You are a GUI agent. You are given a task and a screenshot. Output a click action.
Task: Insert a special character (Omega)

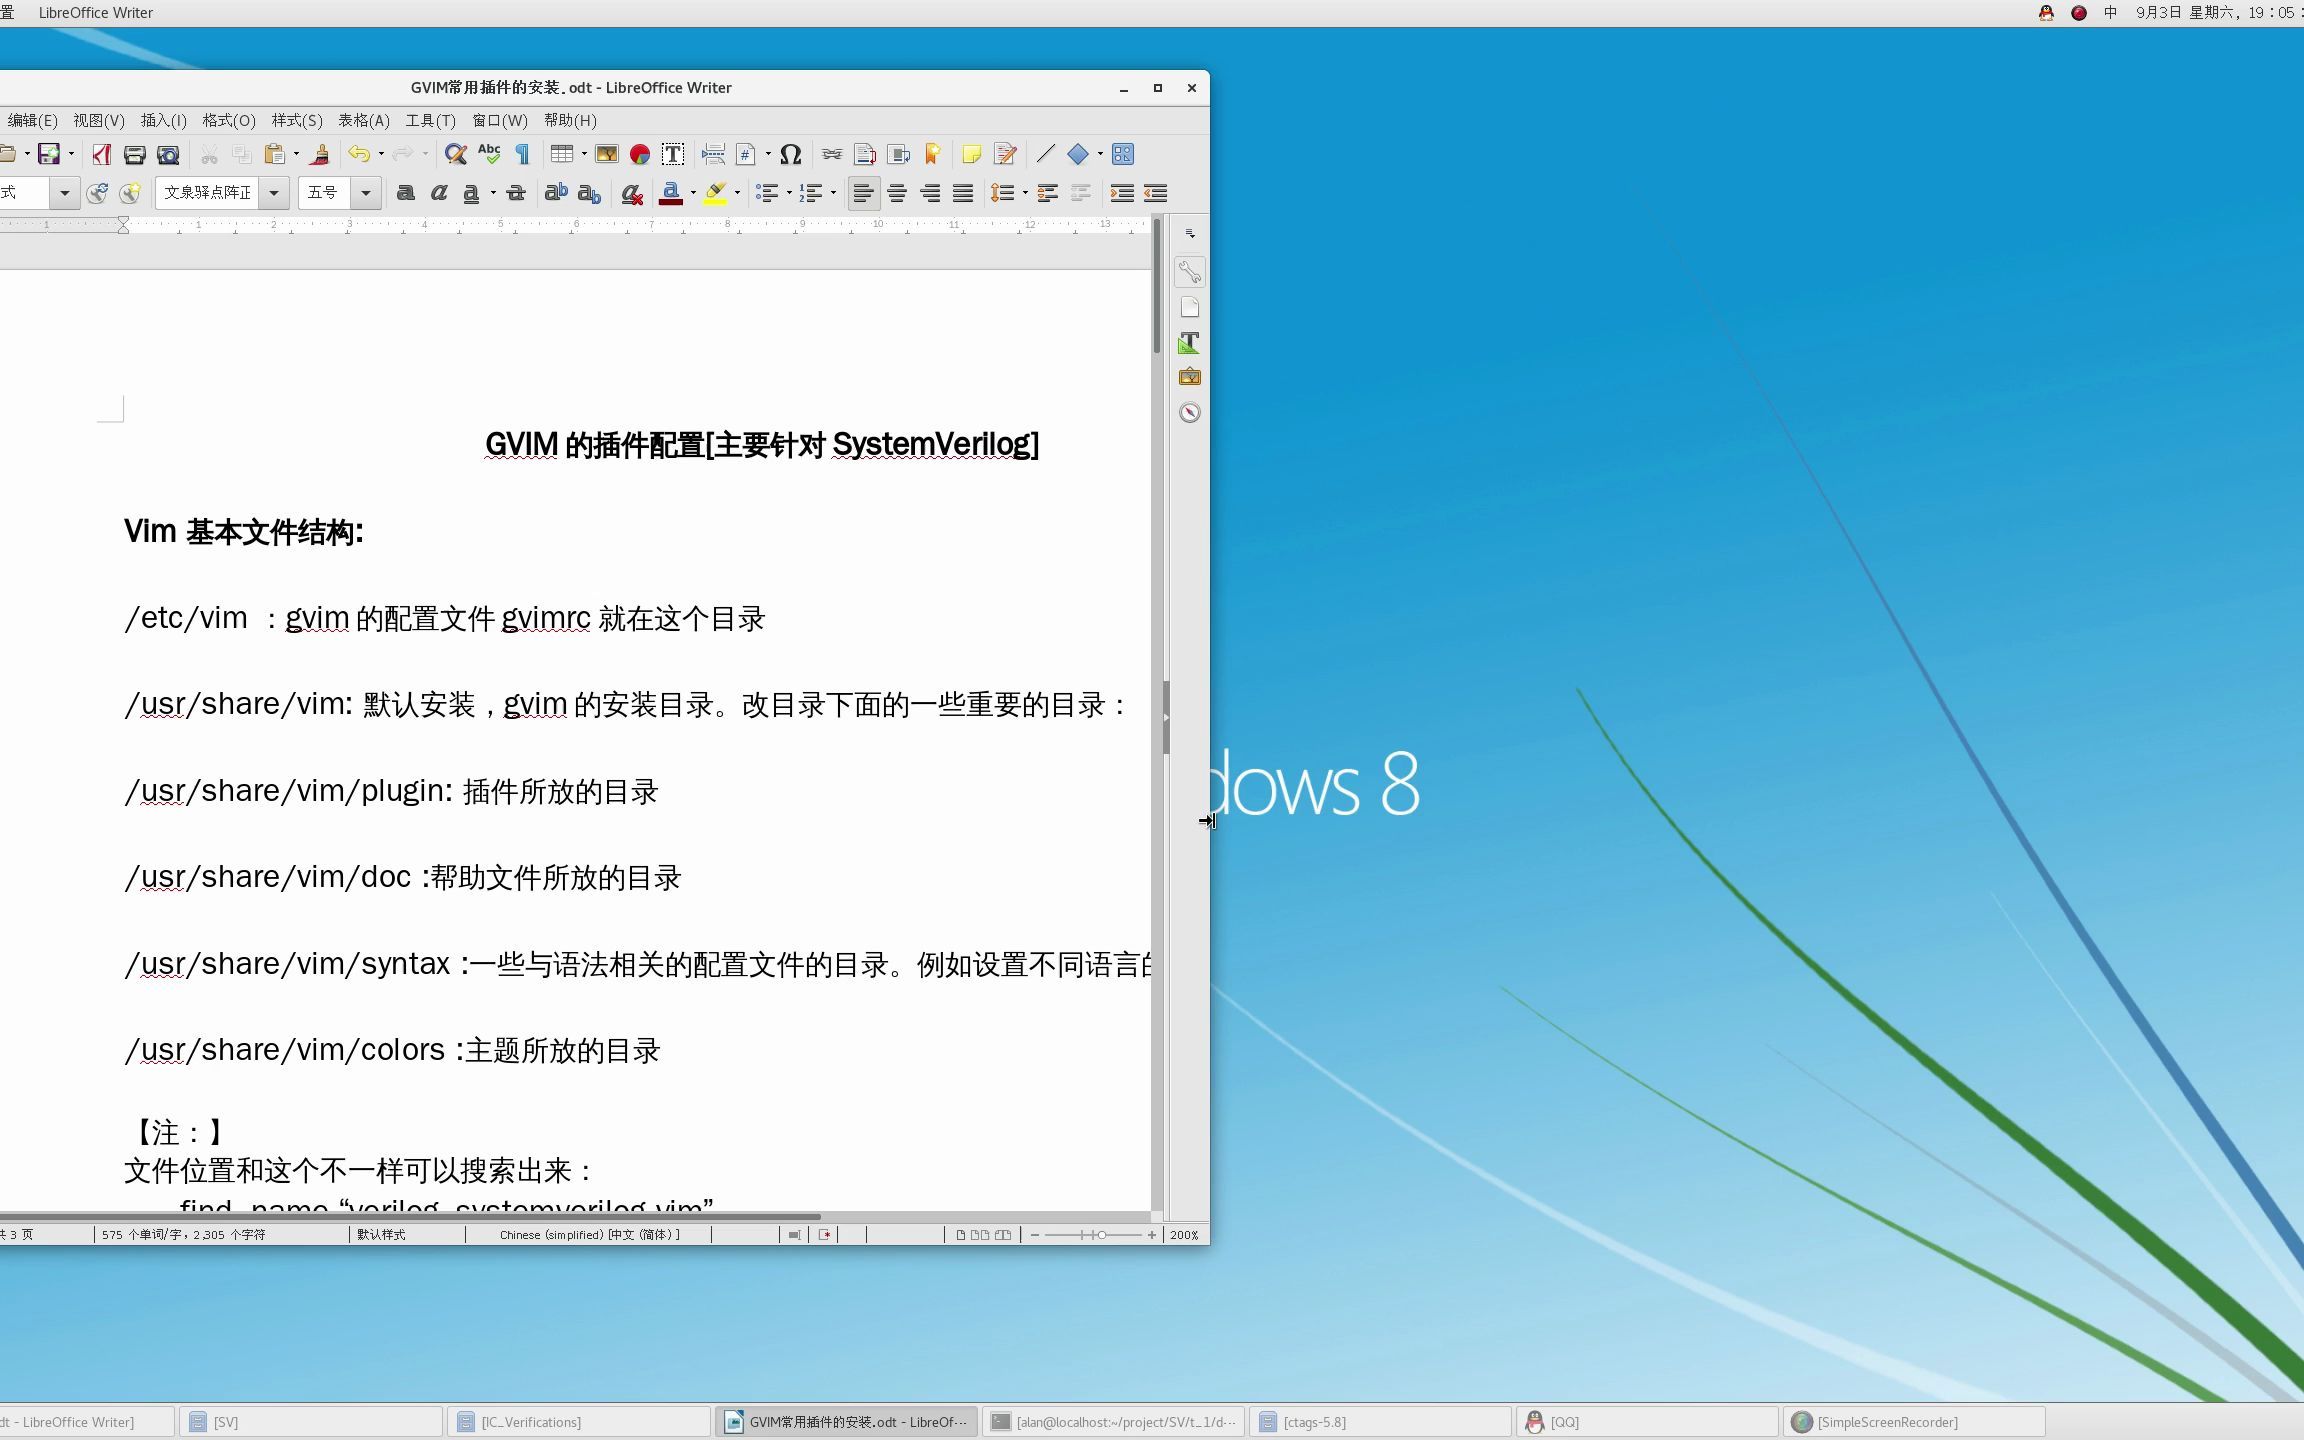tap(791, 154)
